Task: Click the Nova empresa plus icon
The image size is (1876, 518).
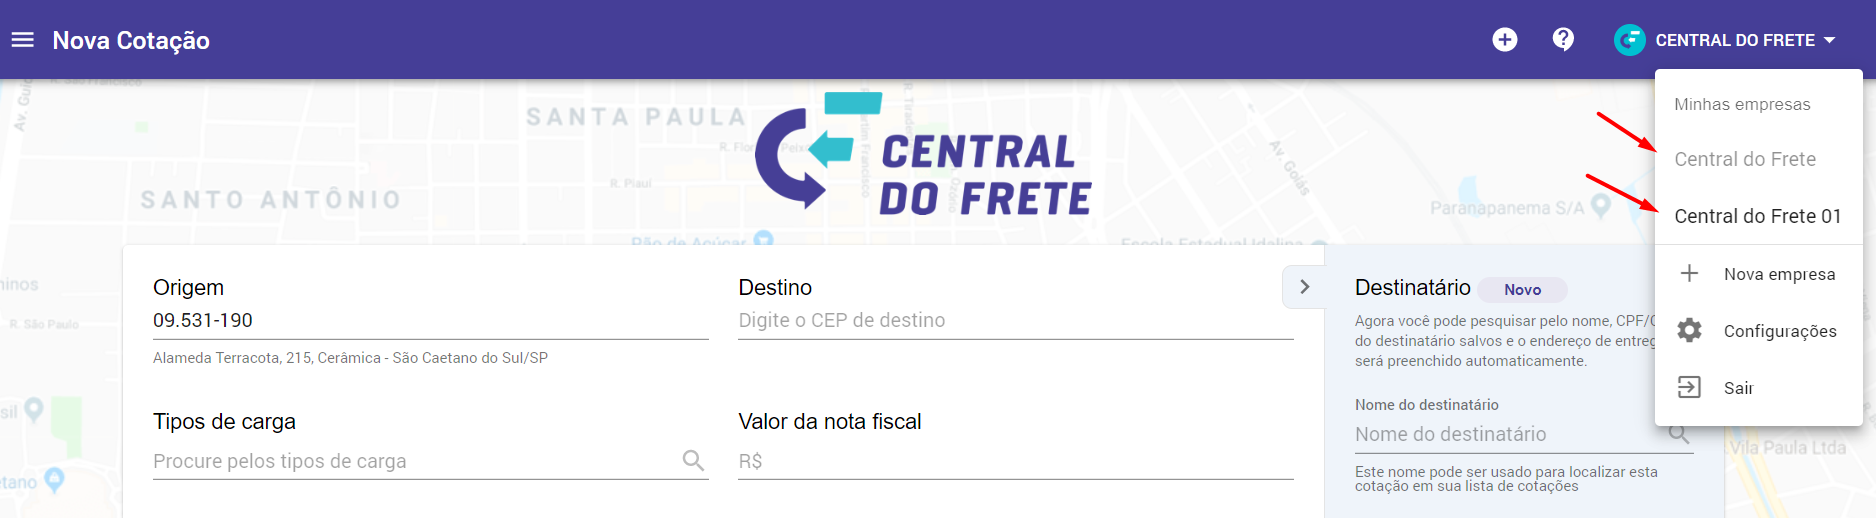Action: (x=1689, y=273)
